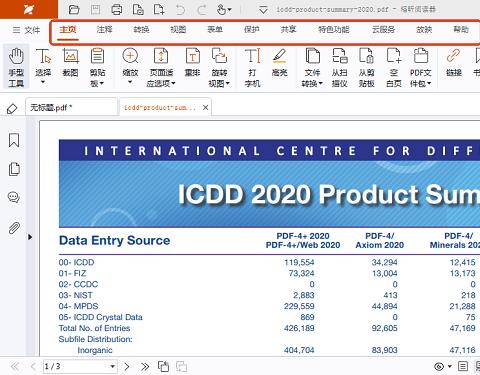
Task: Click the Redo arrow icon
Action: pos(202,10)
